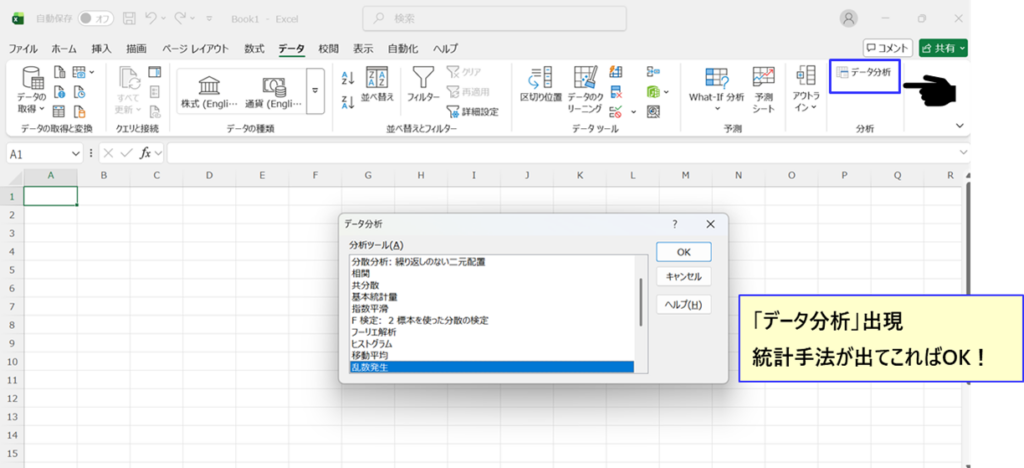The height and width of the screenshot is (468, 1024).
Task: Select the 区切り位置 (Text to Columns) tool
Action: [541, 86]
